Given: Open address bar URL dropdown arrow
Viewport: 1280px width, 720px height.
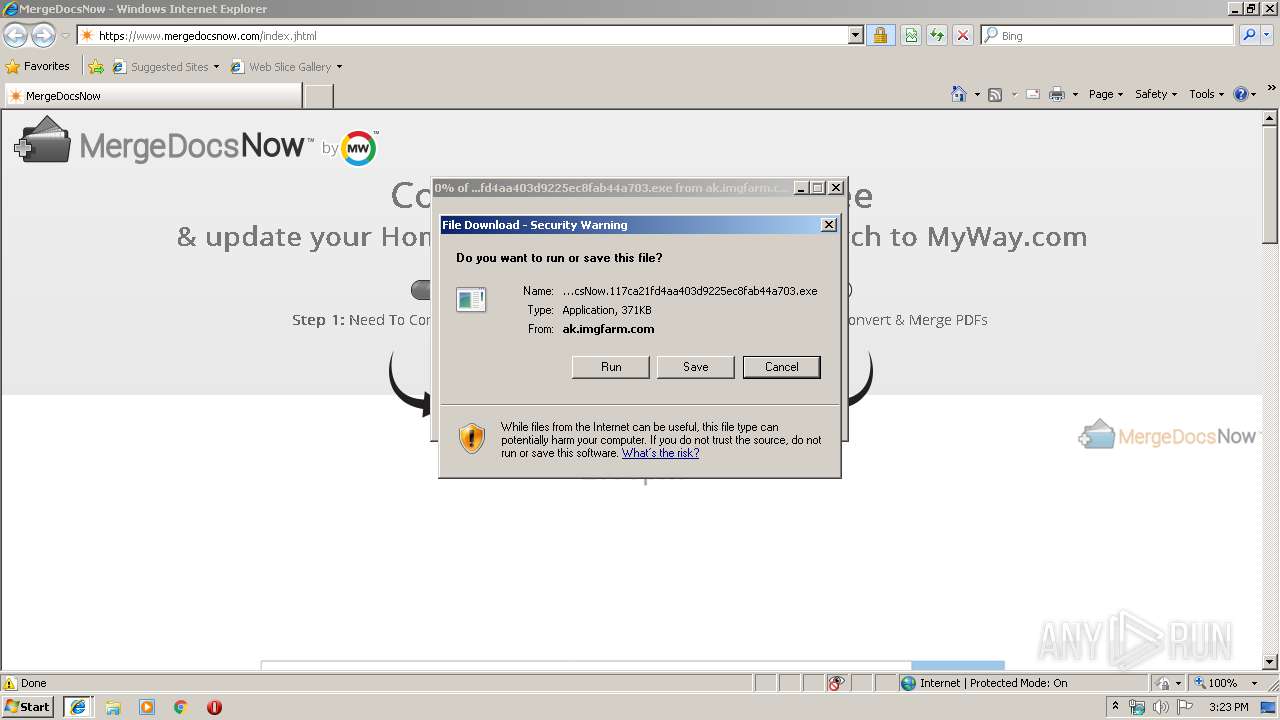Looking at the screenshot, I should coord(856,36).
